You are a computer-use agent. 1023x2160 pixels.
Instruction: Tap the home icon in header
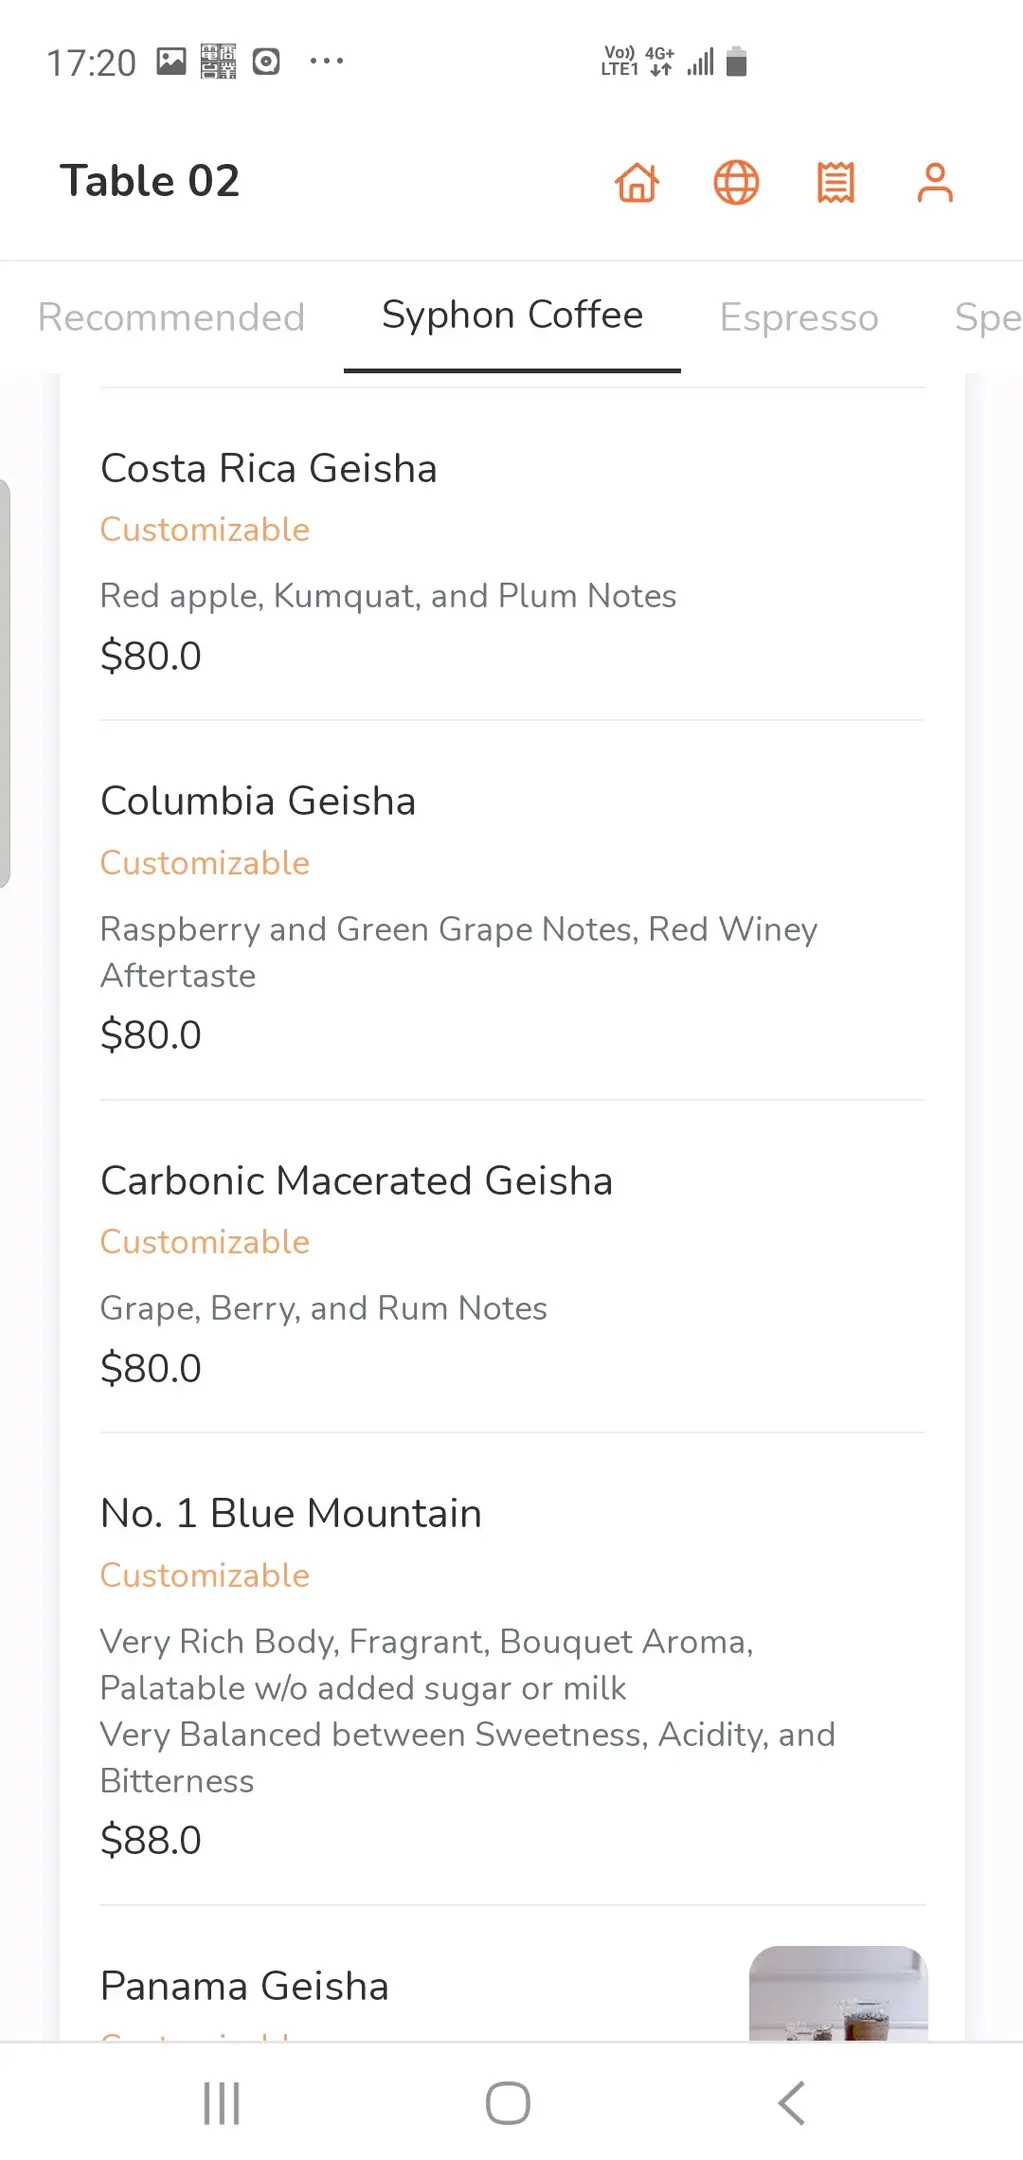tap(637, 183)
